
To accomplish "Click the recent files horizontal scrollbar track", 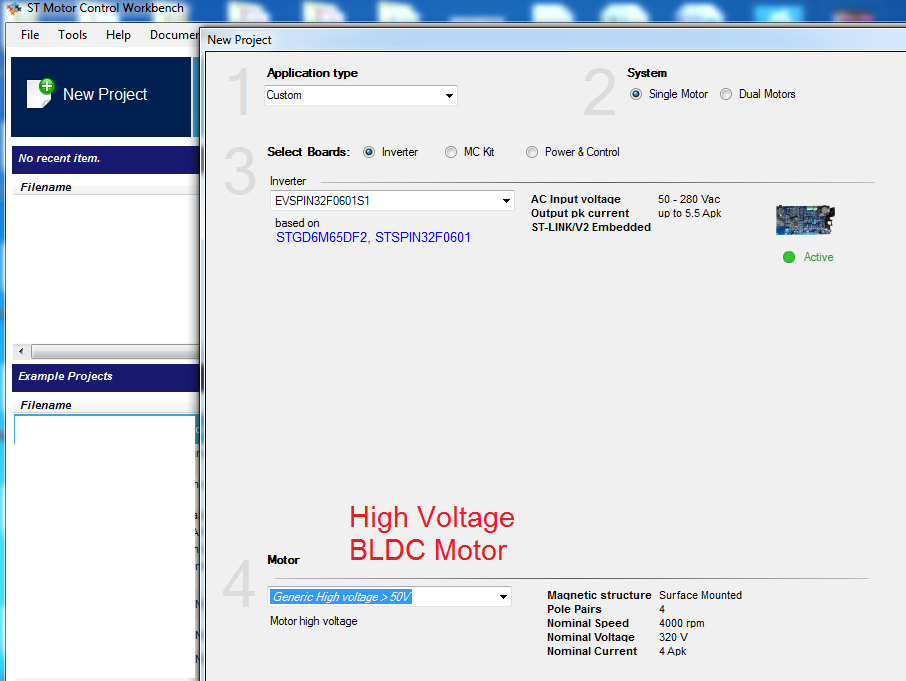I will click(116, 351).
